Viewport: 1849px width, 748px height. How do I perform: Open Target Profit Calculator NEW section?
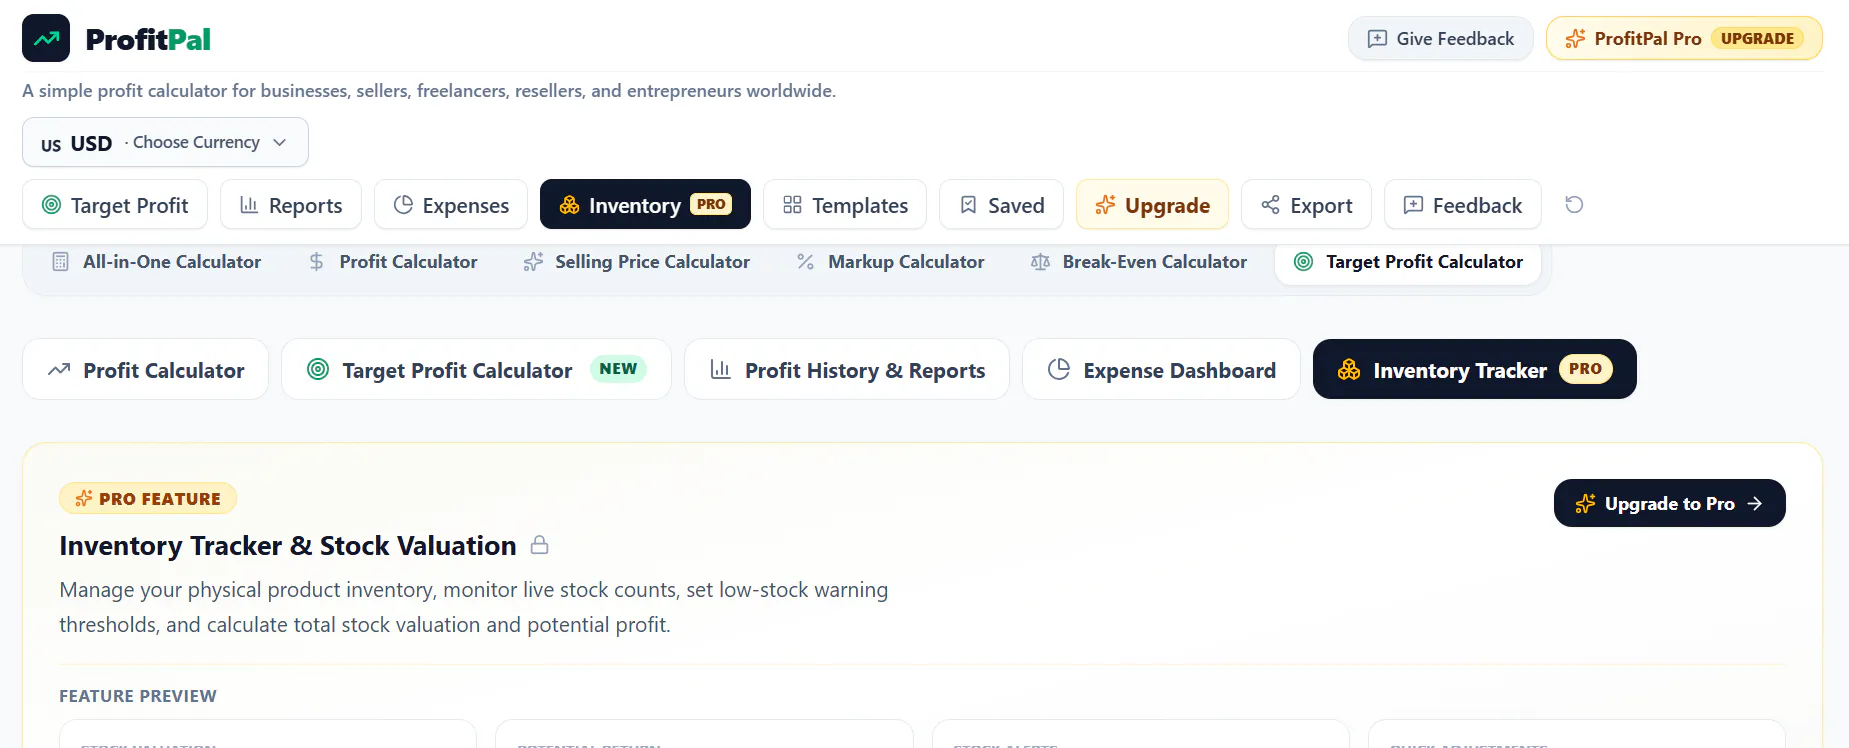pyautogui.click(x=476, y=370)
